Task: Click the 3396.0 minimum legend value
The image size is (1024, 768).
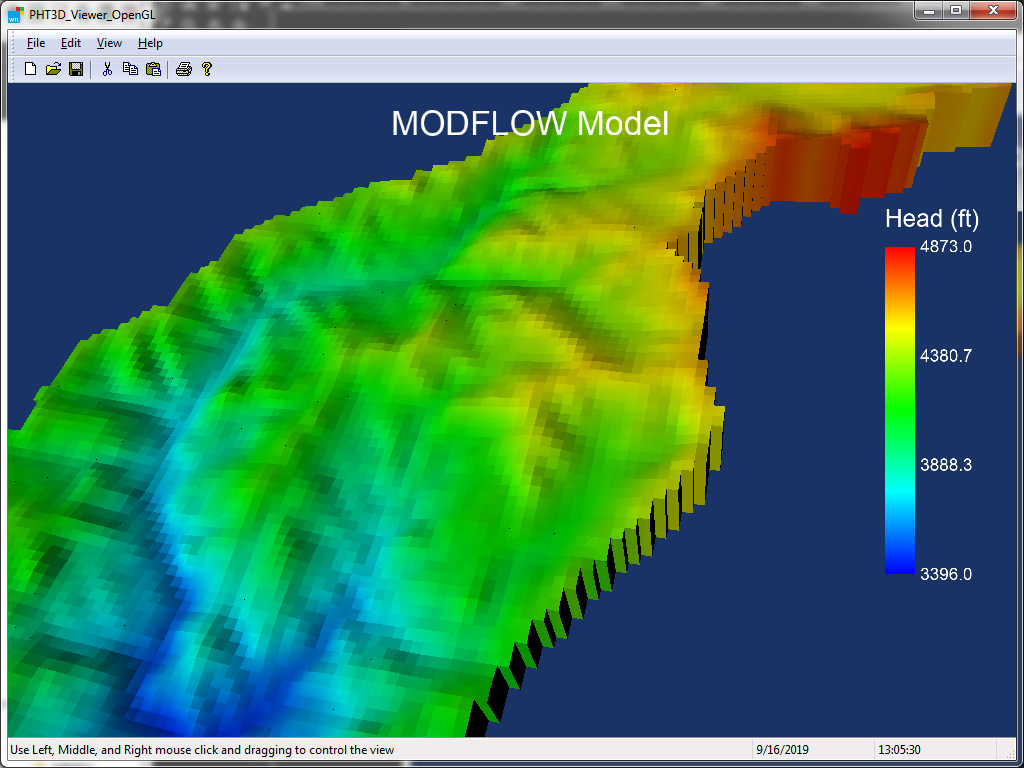Action: [946, 574]
